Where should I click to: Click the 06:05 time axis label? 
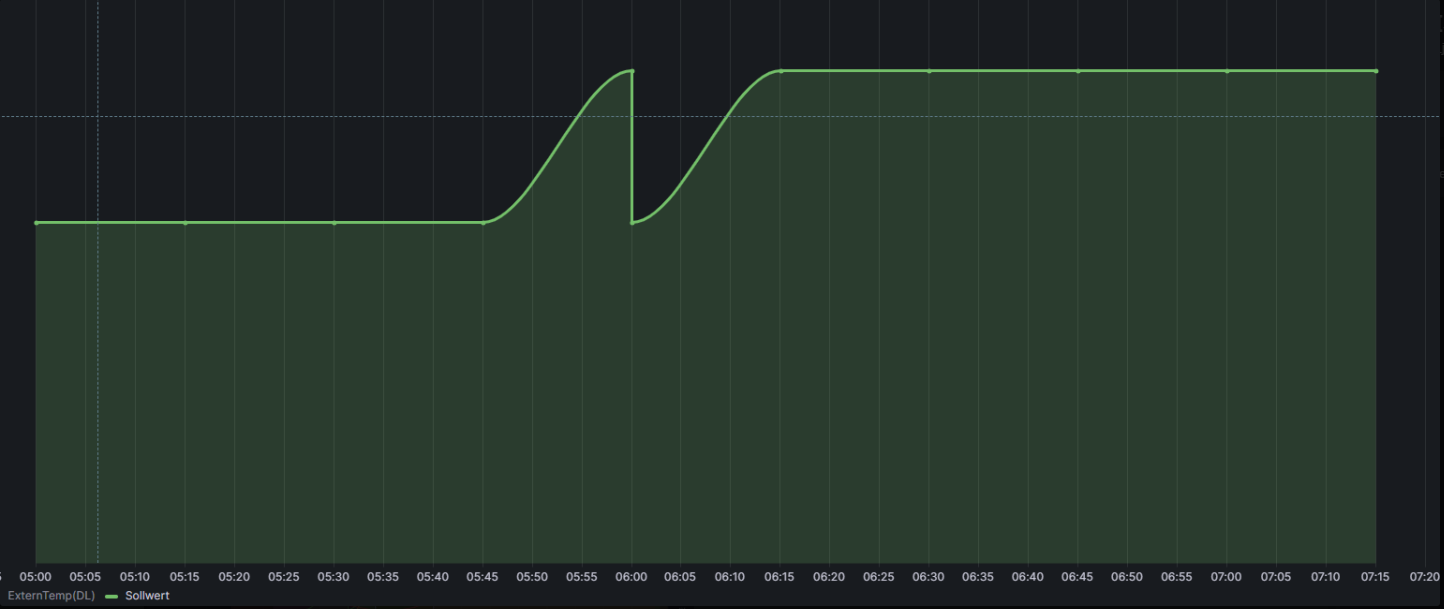click(681, 577)
